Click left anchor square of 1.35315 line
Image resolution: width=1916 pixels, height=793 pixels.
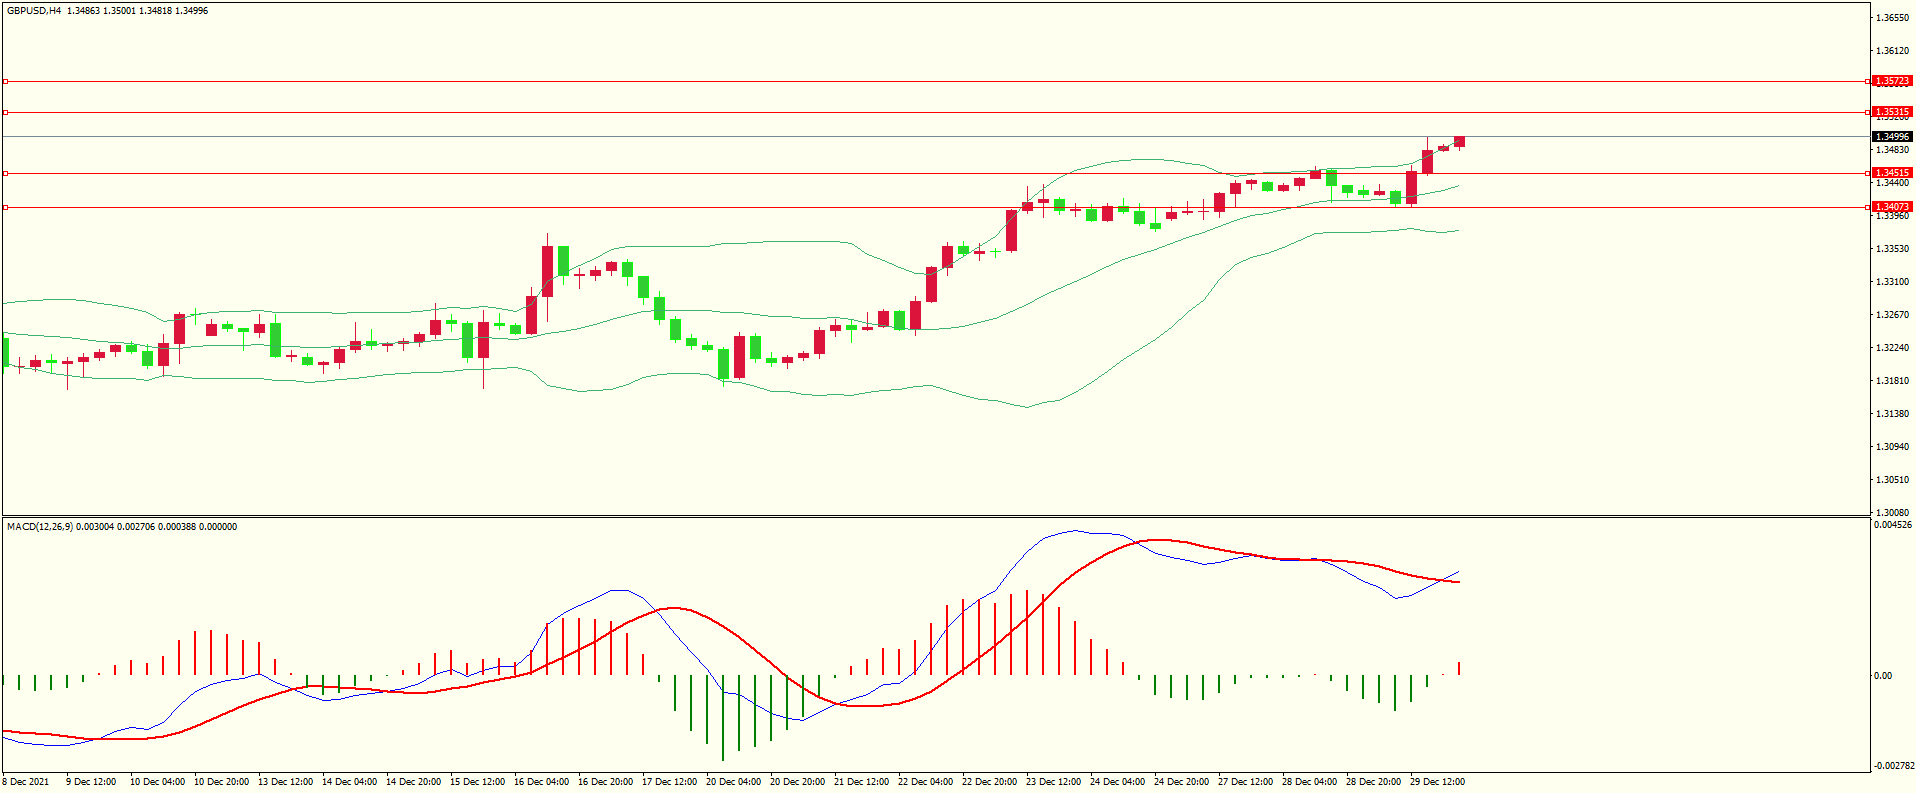tap(5, 112)
